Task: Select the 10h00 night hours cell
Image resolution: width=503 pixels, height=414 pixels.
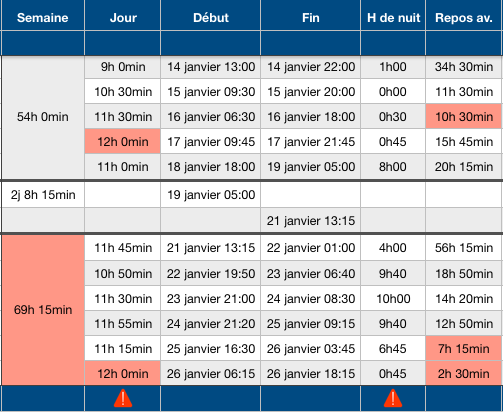Action: click(393, 299)
